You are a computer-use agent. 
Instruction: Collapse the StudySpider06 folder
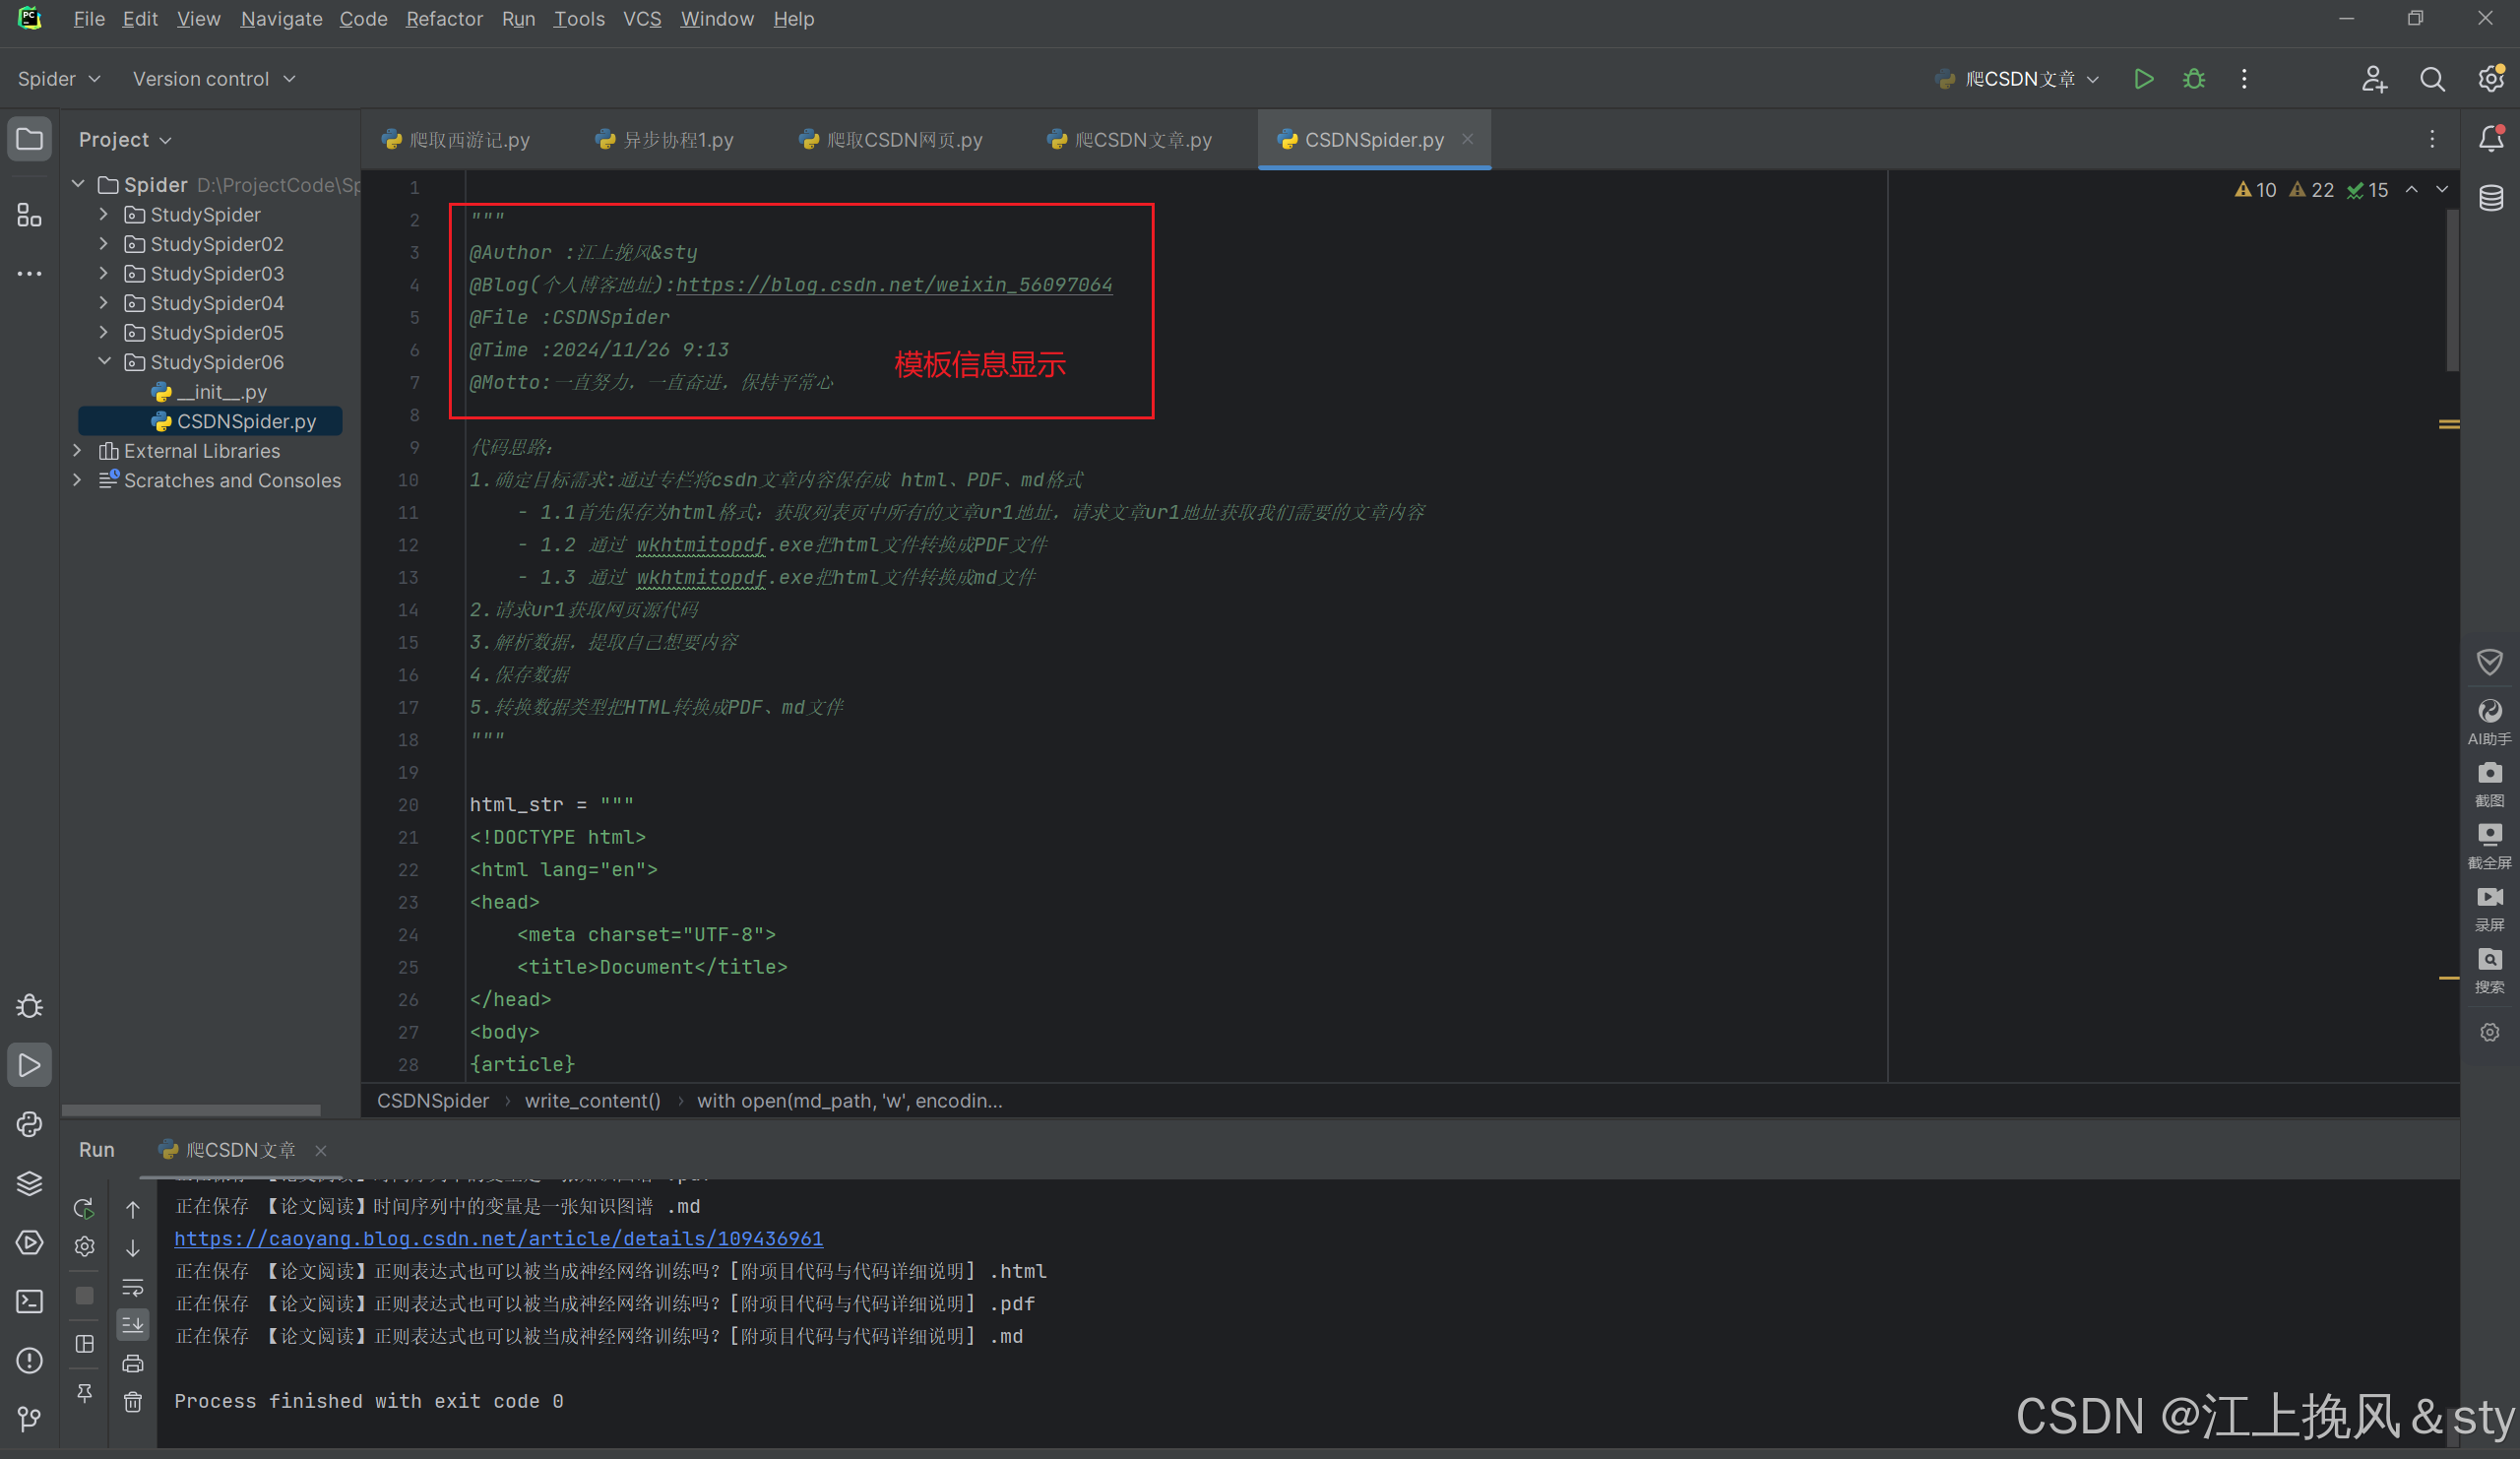[104, 362]
